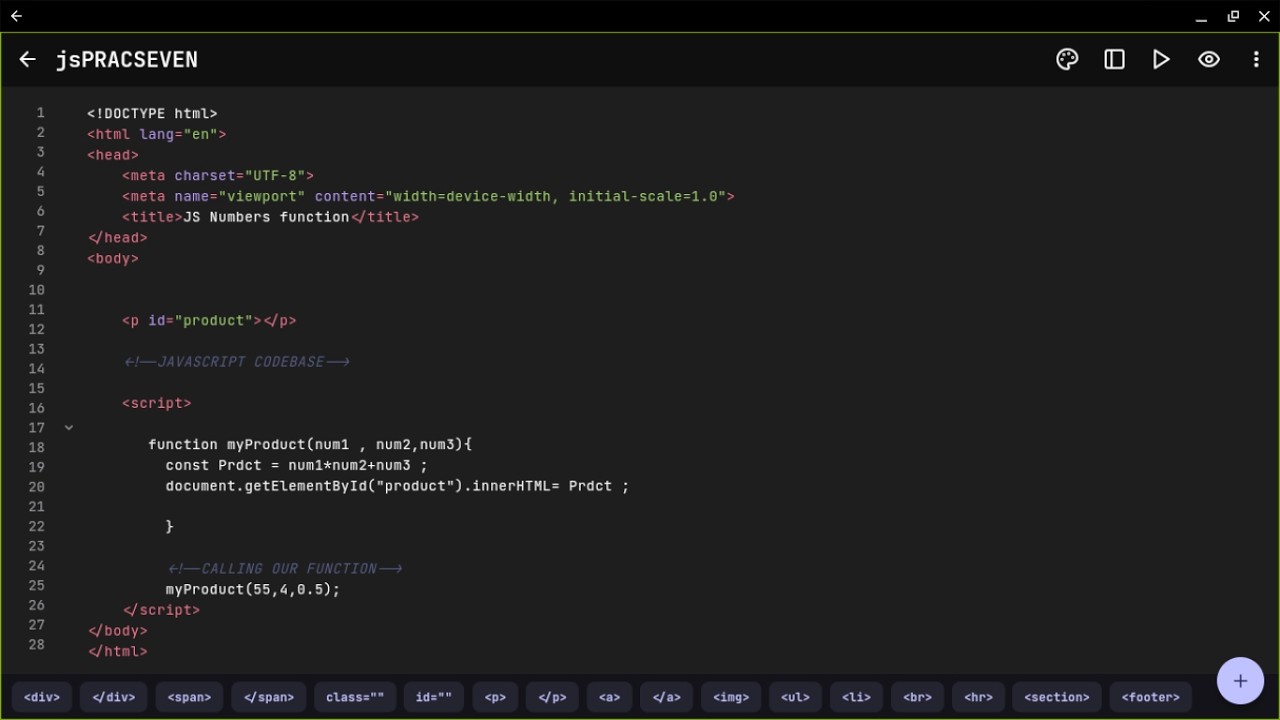The height and width of the screenshot is (720, 1280).
Task: Place cursor in the function myProduct declaration
Action: click(x=310, y=445)
